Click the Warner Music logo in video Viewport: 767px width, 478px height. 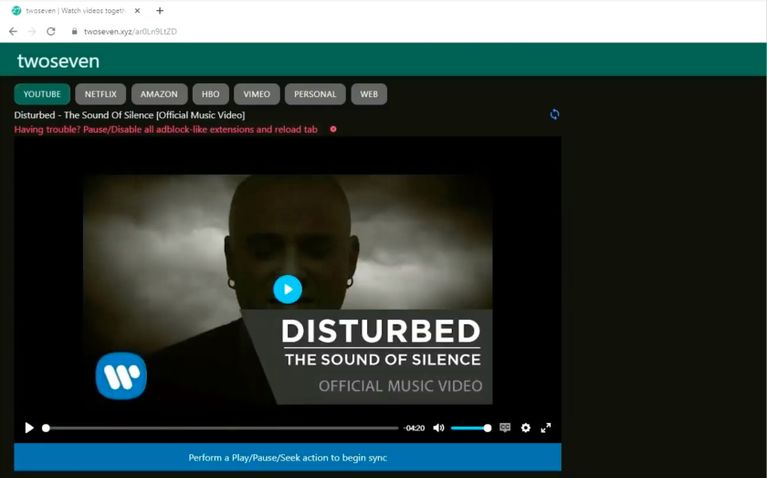121,376
